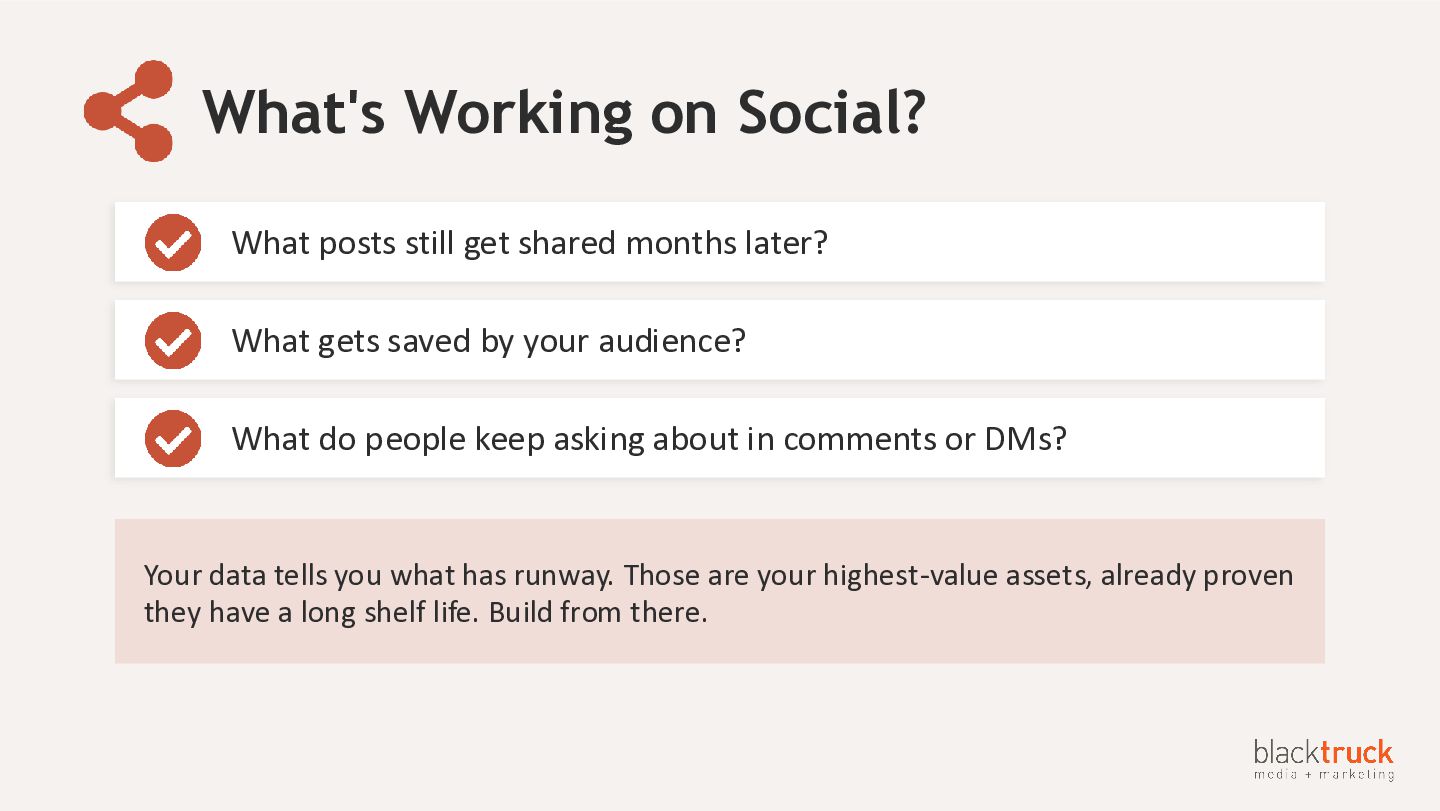Image resolution: width=1440 pixels, height=811 pixels.
Task: Click the text What posts still get shared months later?
Action: 530,243
